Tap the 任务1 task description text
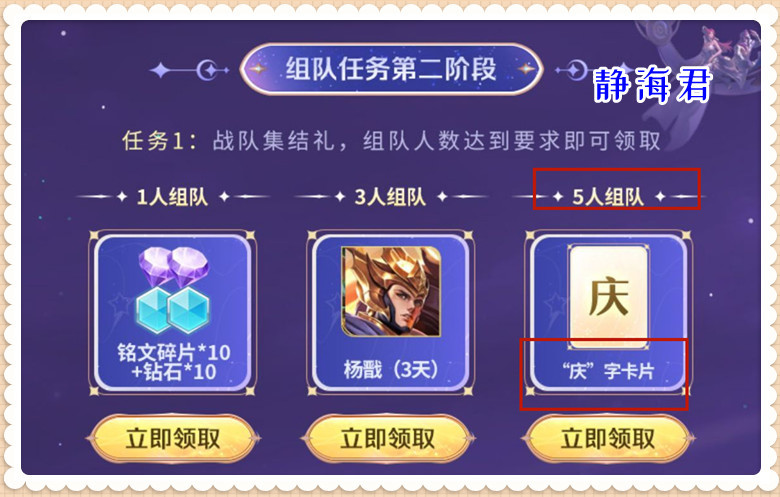The width and height of the screenshot is (780, 497). [391, 141]
